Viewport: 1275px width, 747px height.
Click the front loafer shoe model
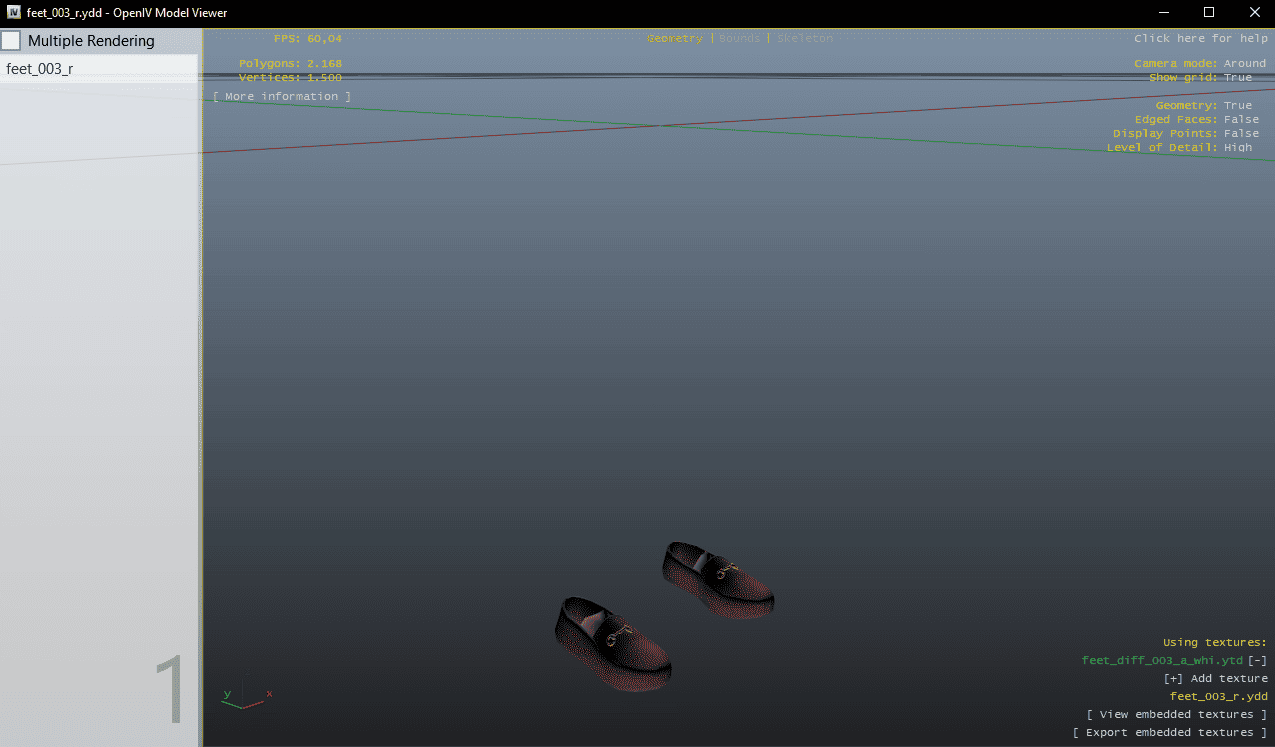pyautogui.click(x=612, y=642)
